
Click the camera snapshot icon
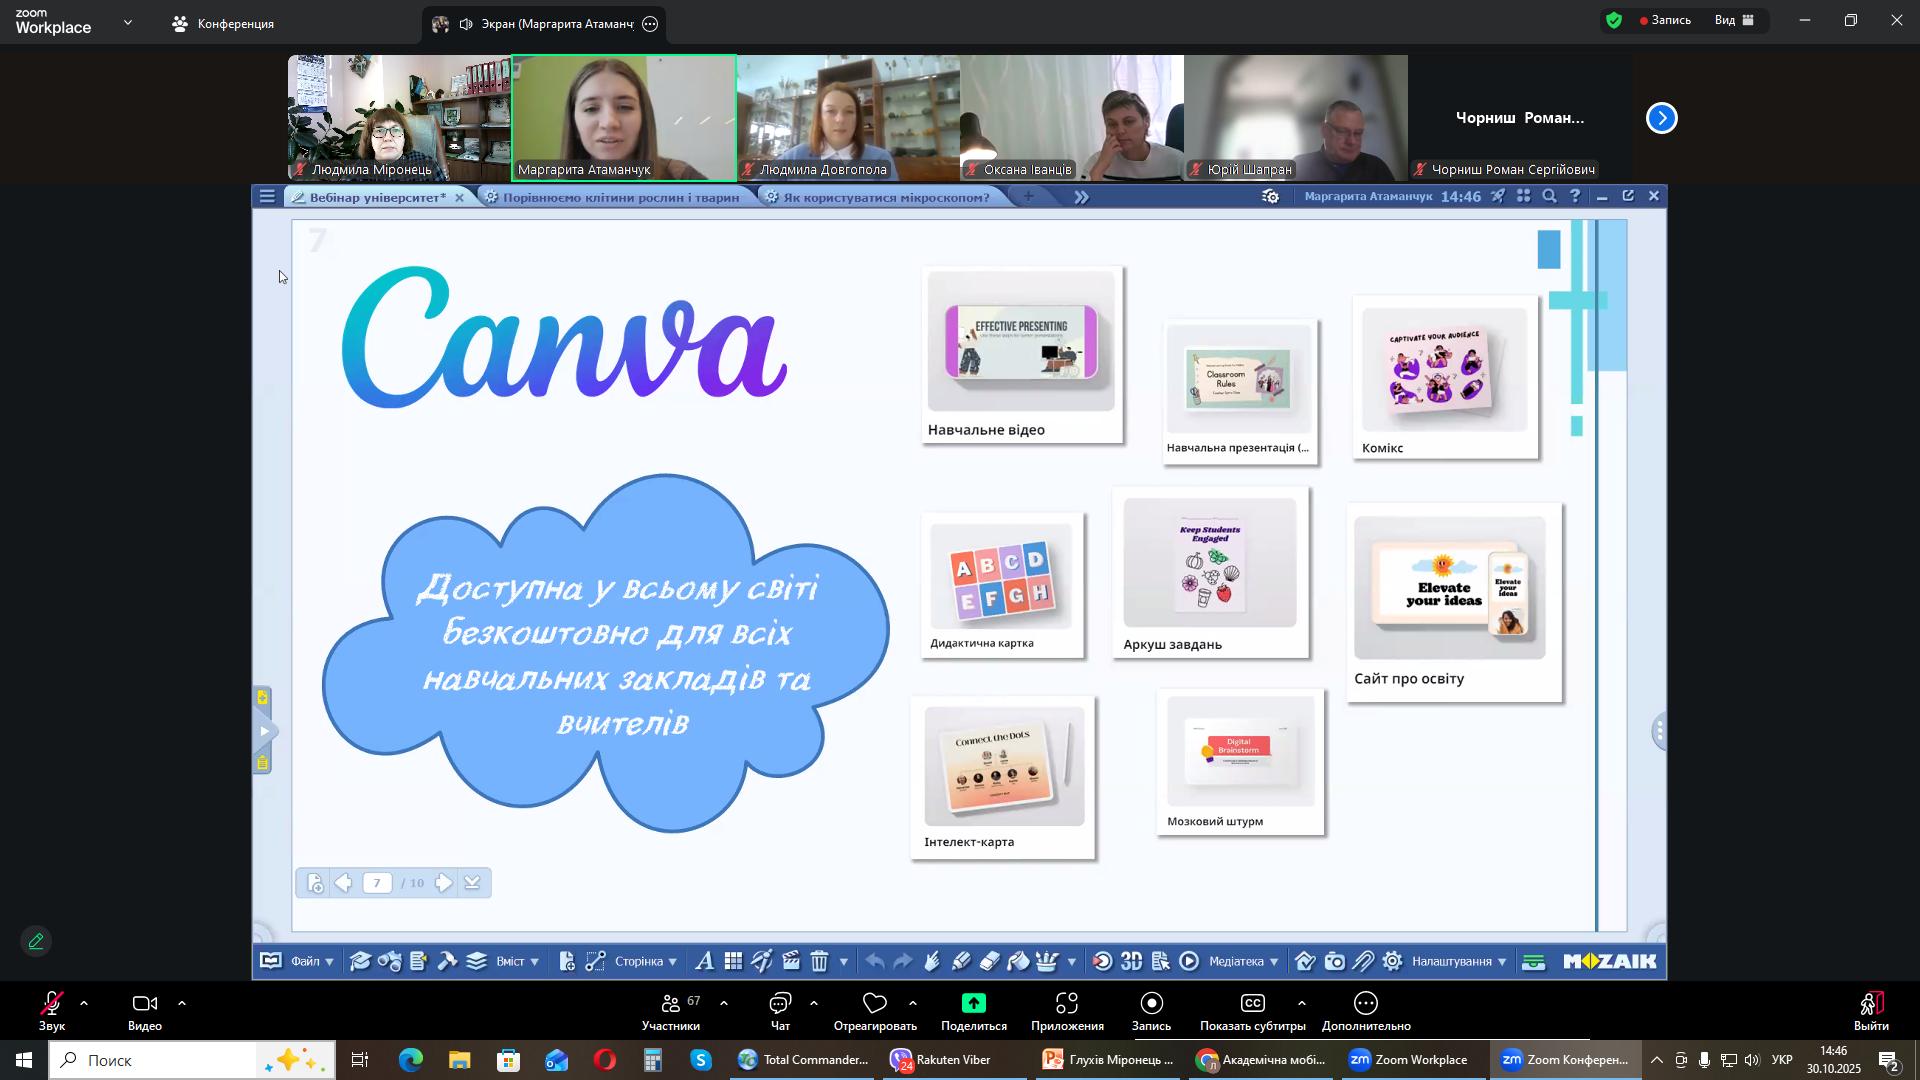point(1335,962)
